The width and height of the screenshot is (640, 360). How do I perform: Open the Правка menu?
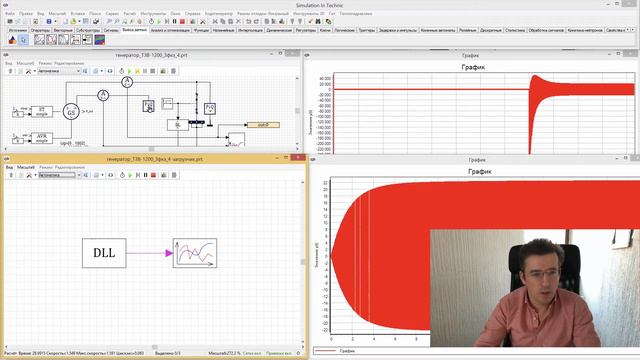coord(26,13)
